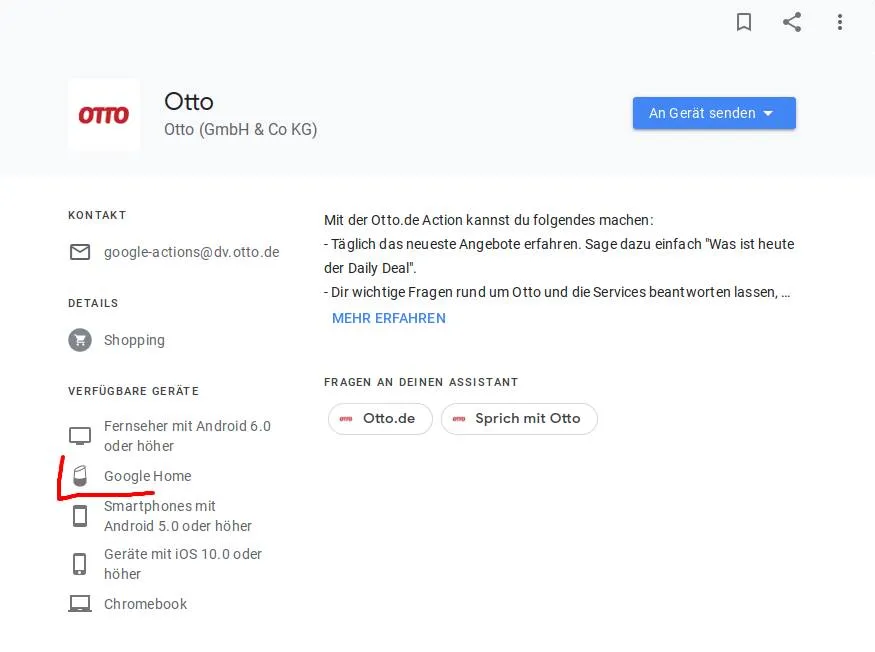Click FRAGEN AN DEINEN ASSISTANT heading

[421, 382]
